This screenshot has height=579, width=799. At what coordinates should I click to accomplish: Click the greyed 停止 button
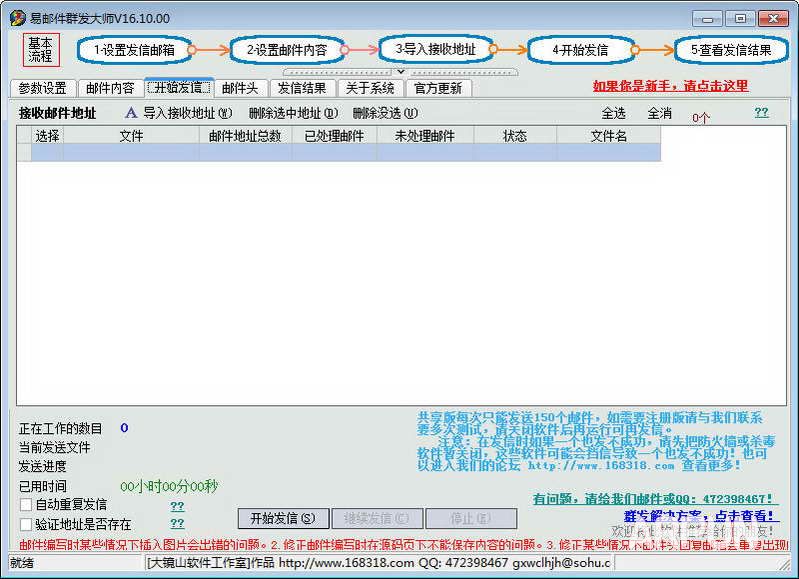(x=471, y=518)
